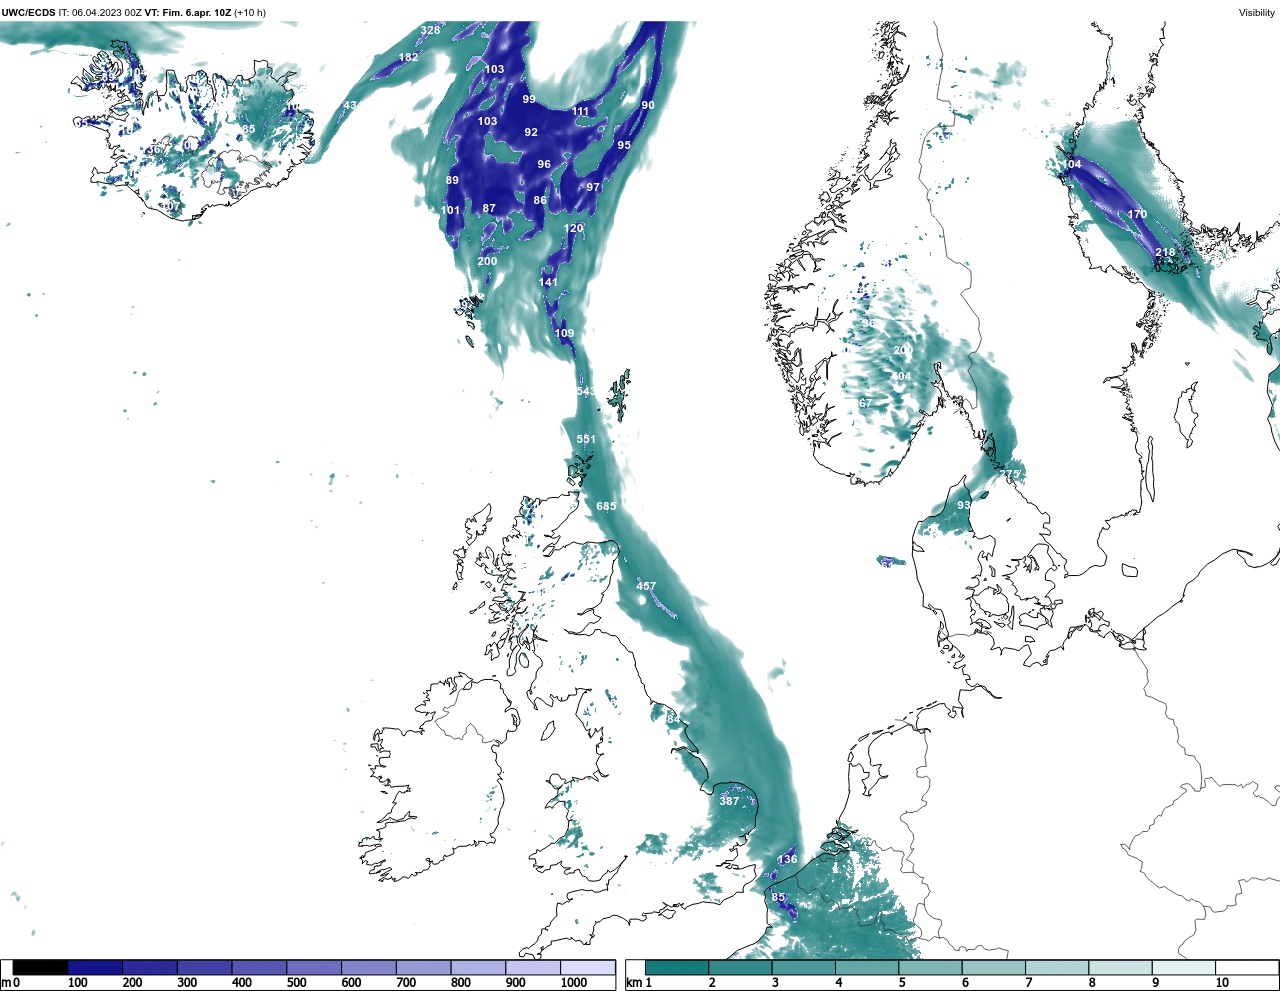
Task: Click the visibility value 95
Action: click(624, 145)
